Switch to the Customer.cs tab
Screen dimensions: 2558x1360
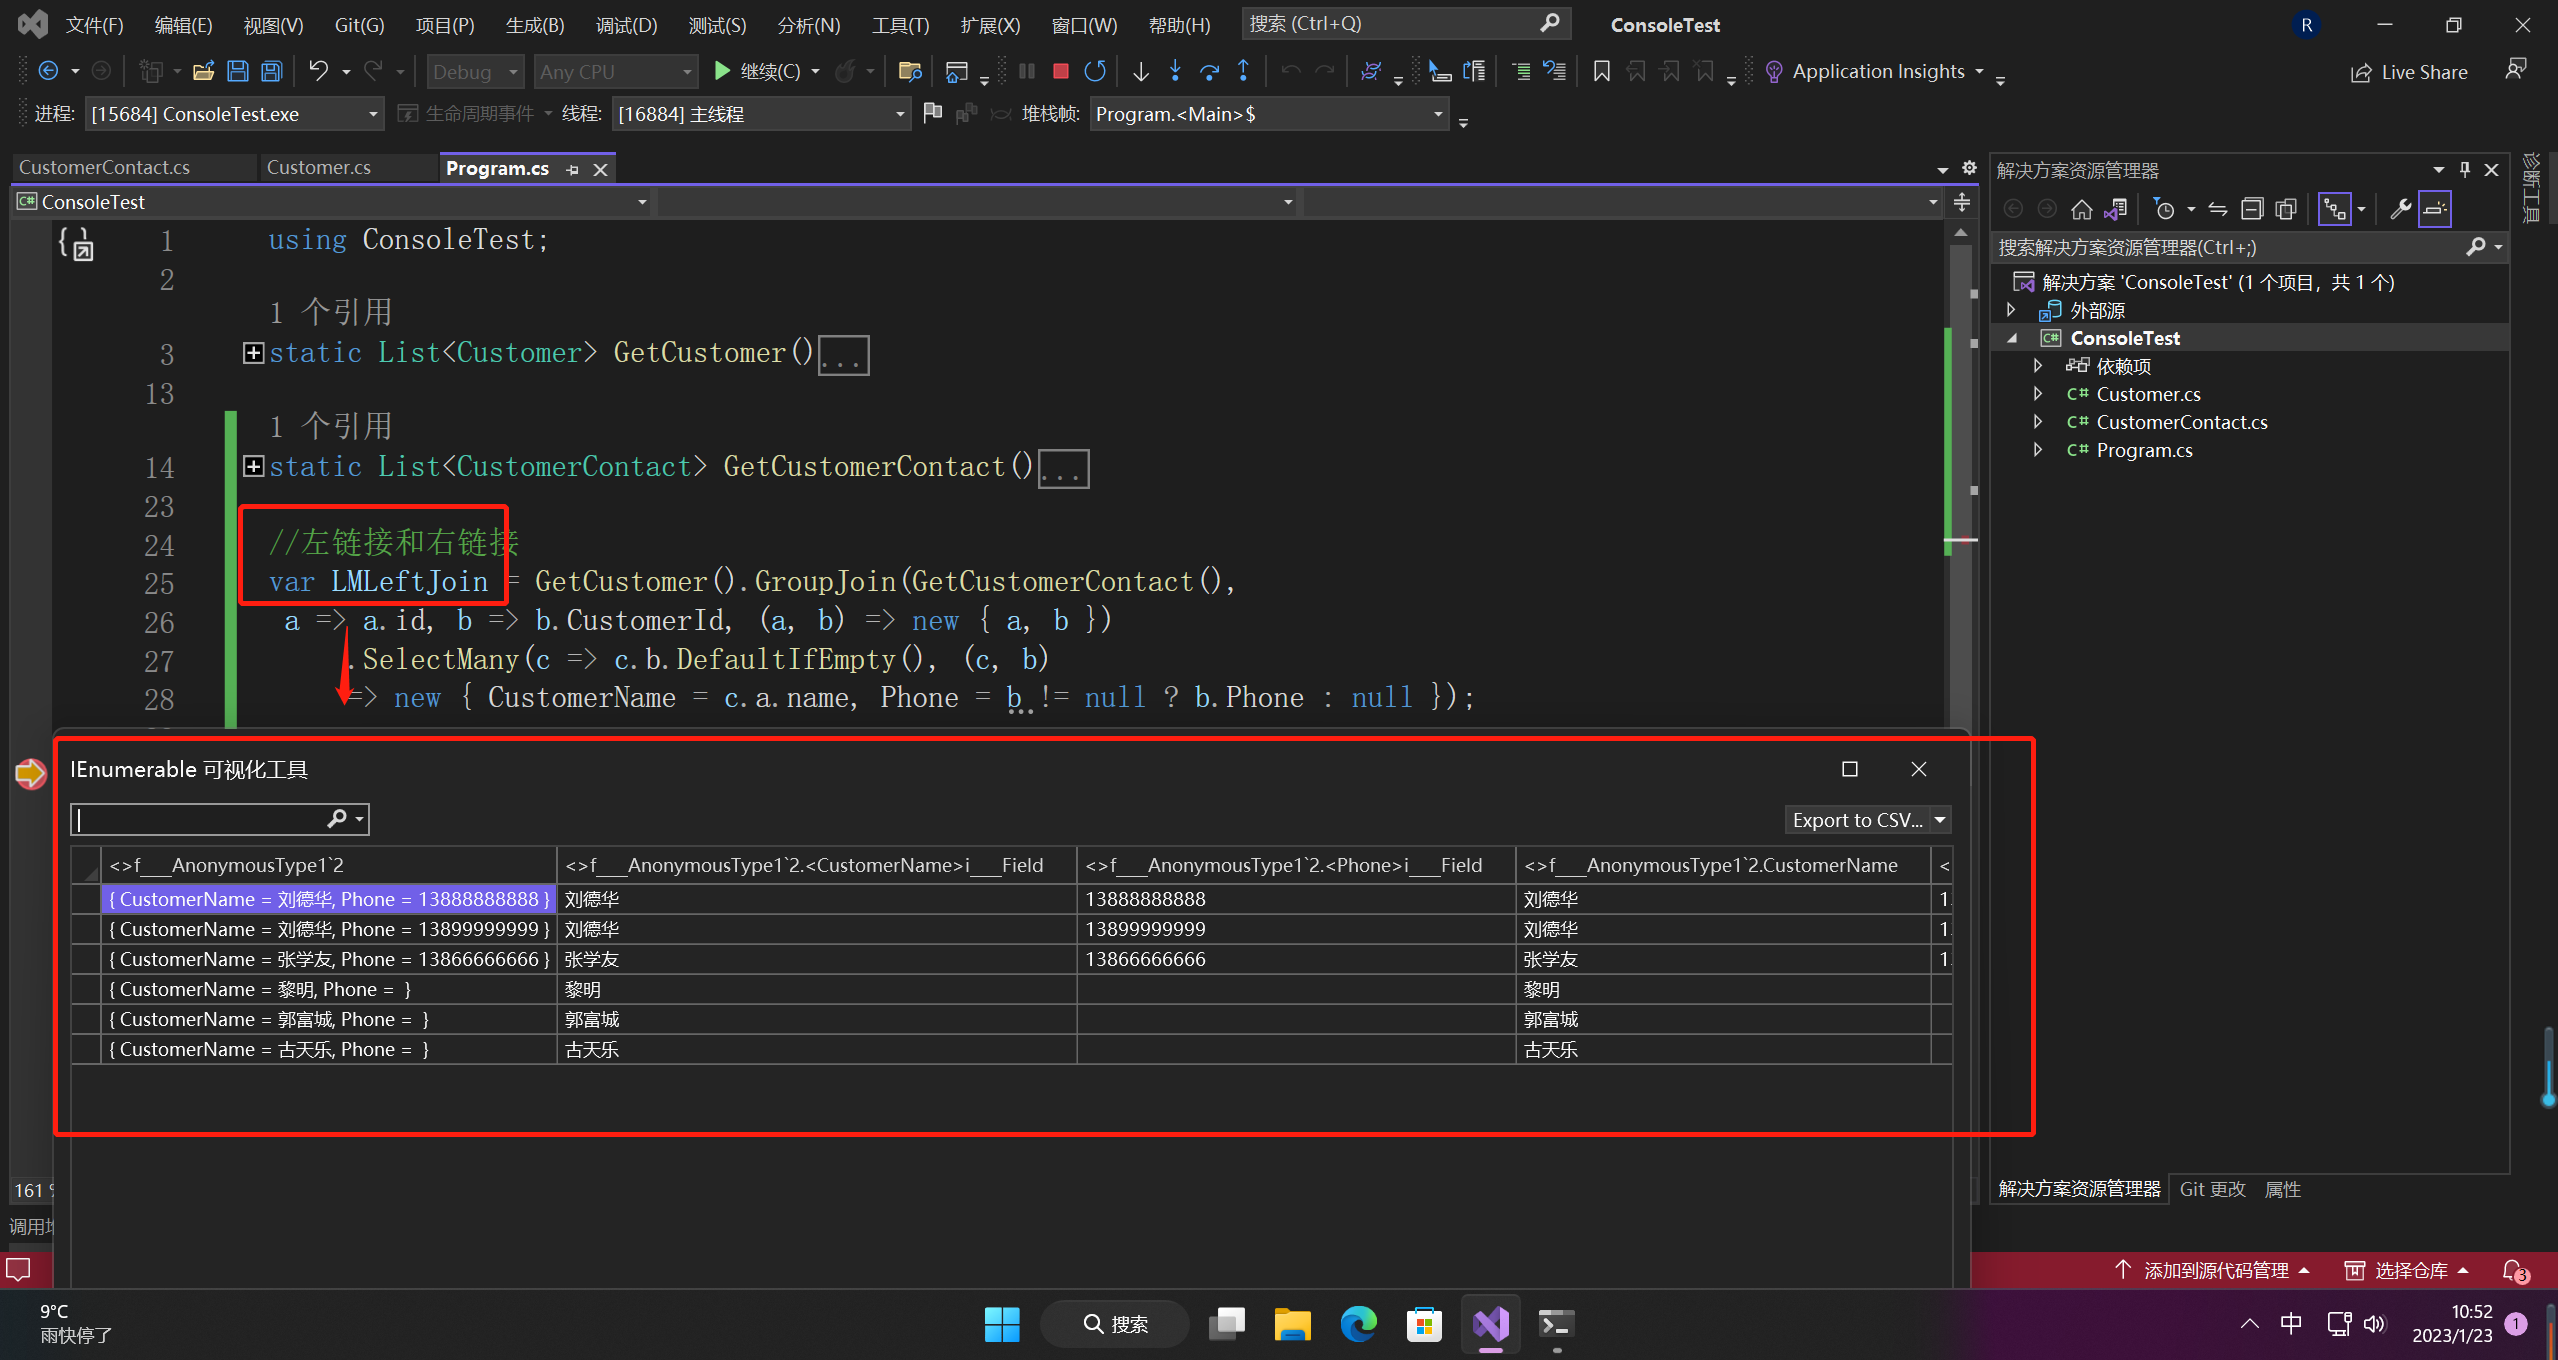(x=319, y=168)
